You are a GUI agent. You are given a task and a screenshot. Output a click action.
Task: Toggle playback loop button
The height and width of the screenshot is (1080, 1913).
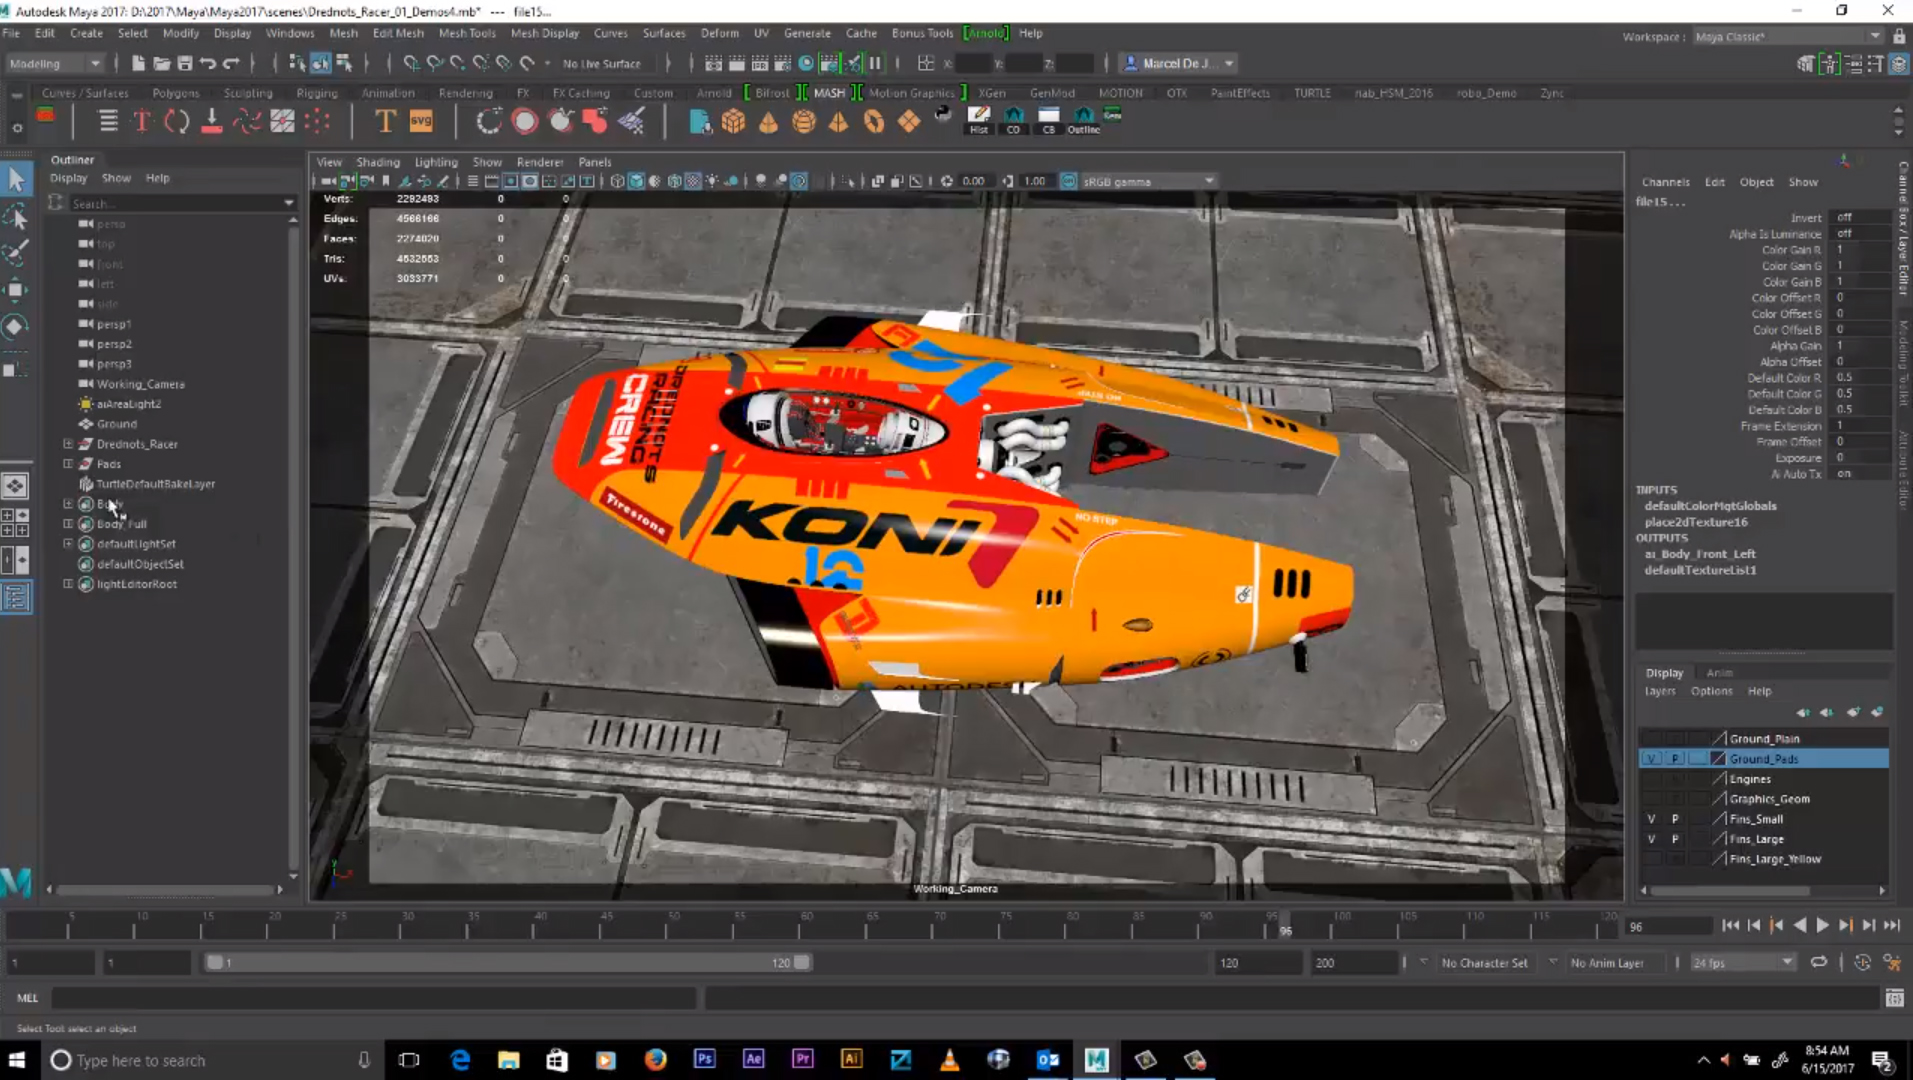pyautogui.click(x=1819, y=962)
